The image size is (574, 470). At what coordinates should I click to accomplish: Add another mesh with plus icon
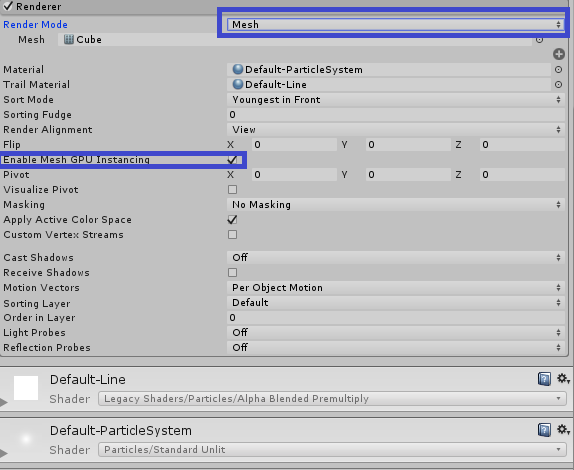tap(559, 54)
